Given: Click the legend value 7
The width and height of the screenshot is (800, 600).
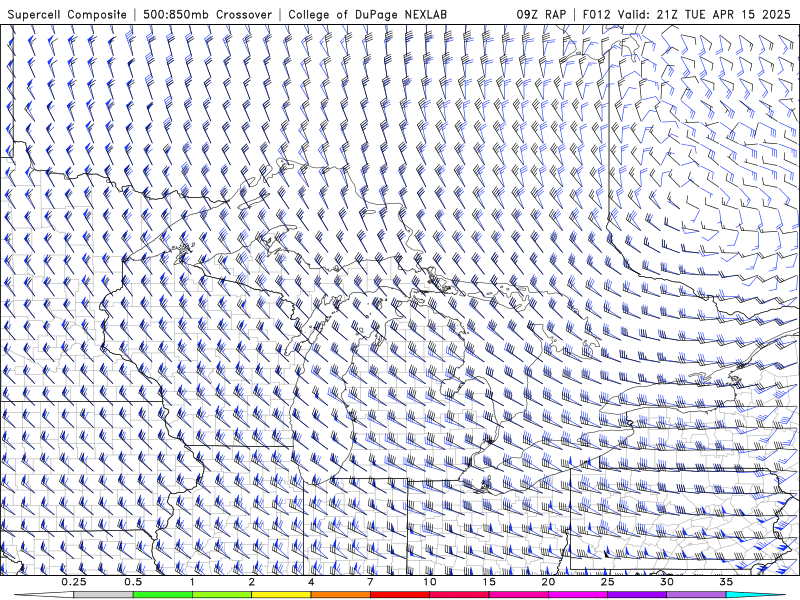Looking at the screenshot, I should coord(370,582).
